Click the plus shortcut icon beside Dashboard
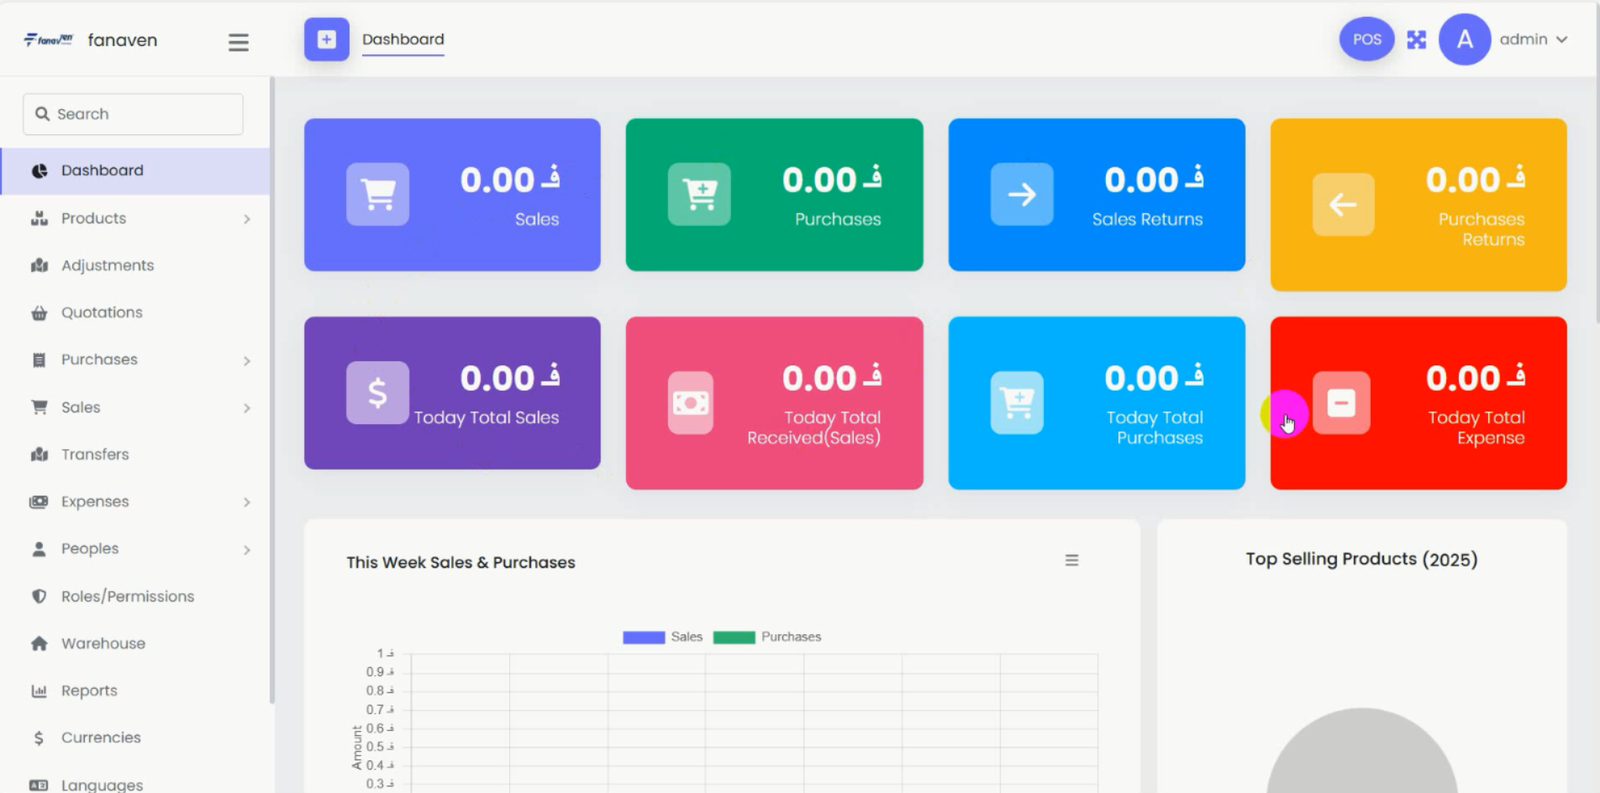Image resolution: width=1600 pixels, height=793 pixels. point(327,39)
